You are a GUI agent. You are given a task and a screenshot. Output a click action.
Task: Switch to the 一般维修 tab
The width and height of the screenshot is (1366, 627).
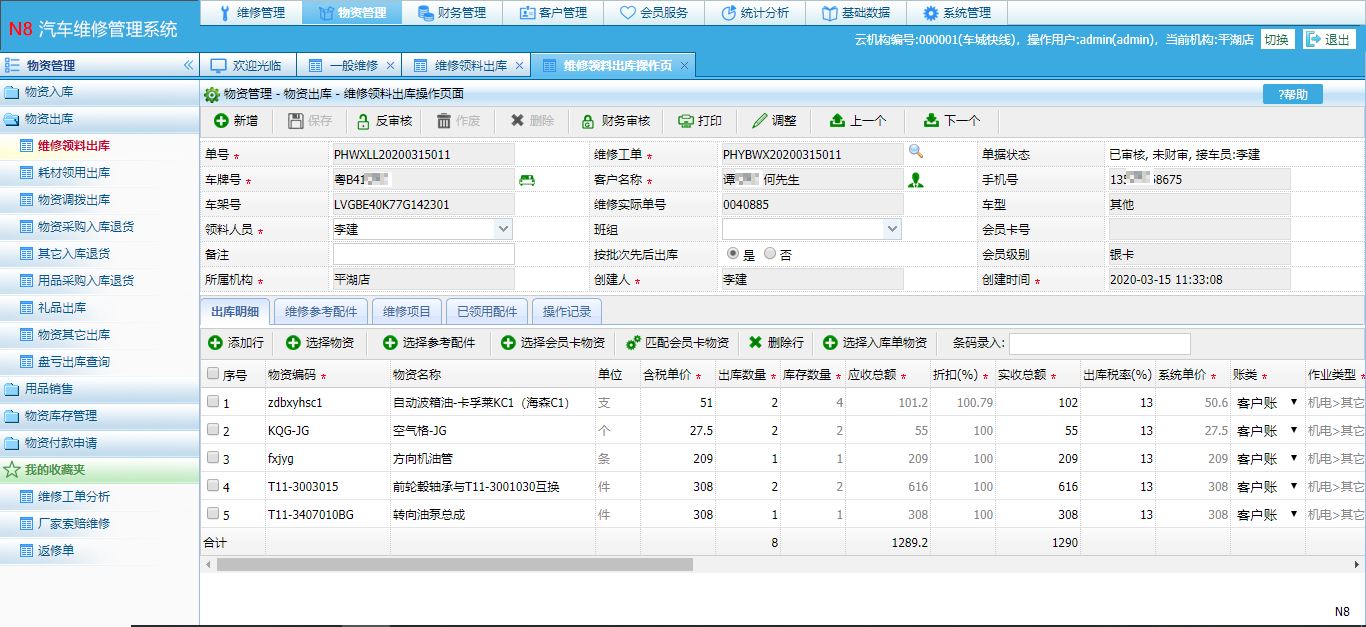345,65
